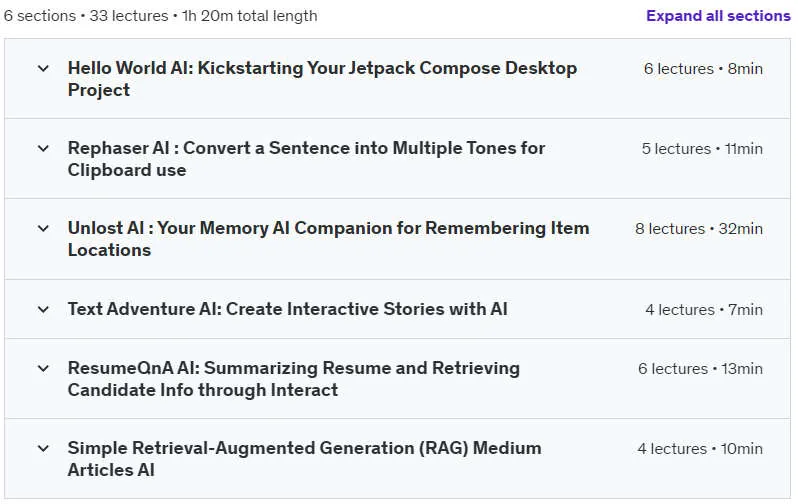798x504 pixels.
Task: Click the 6 lectures 13min label
Action: [700, 369]
